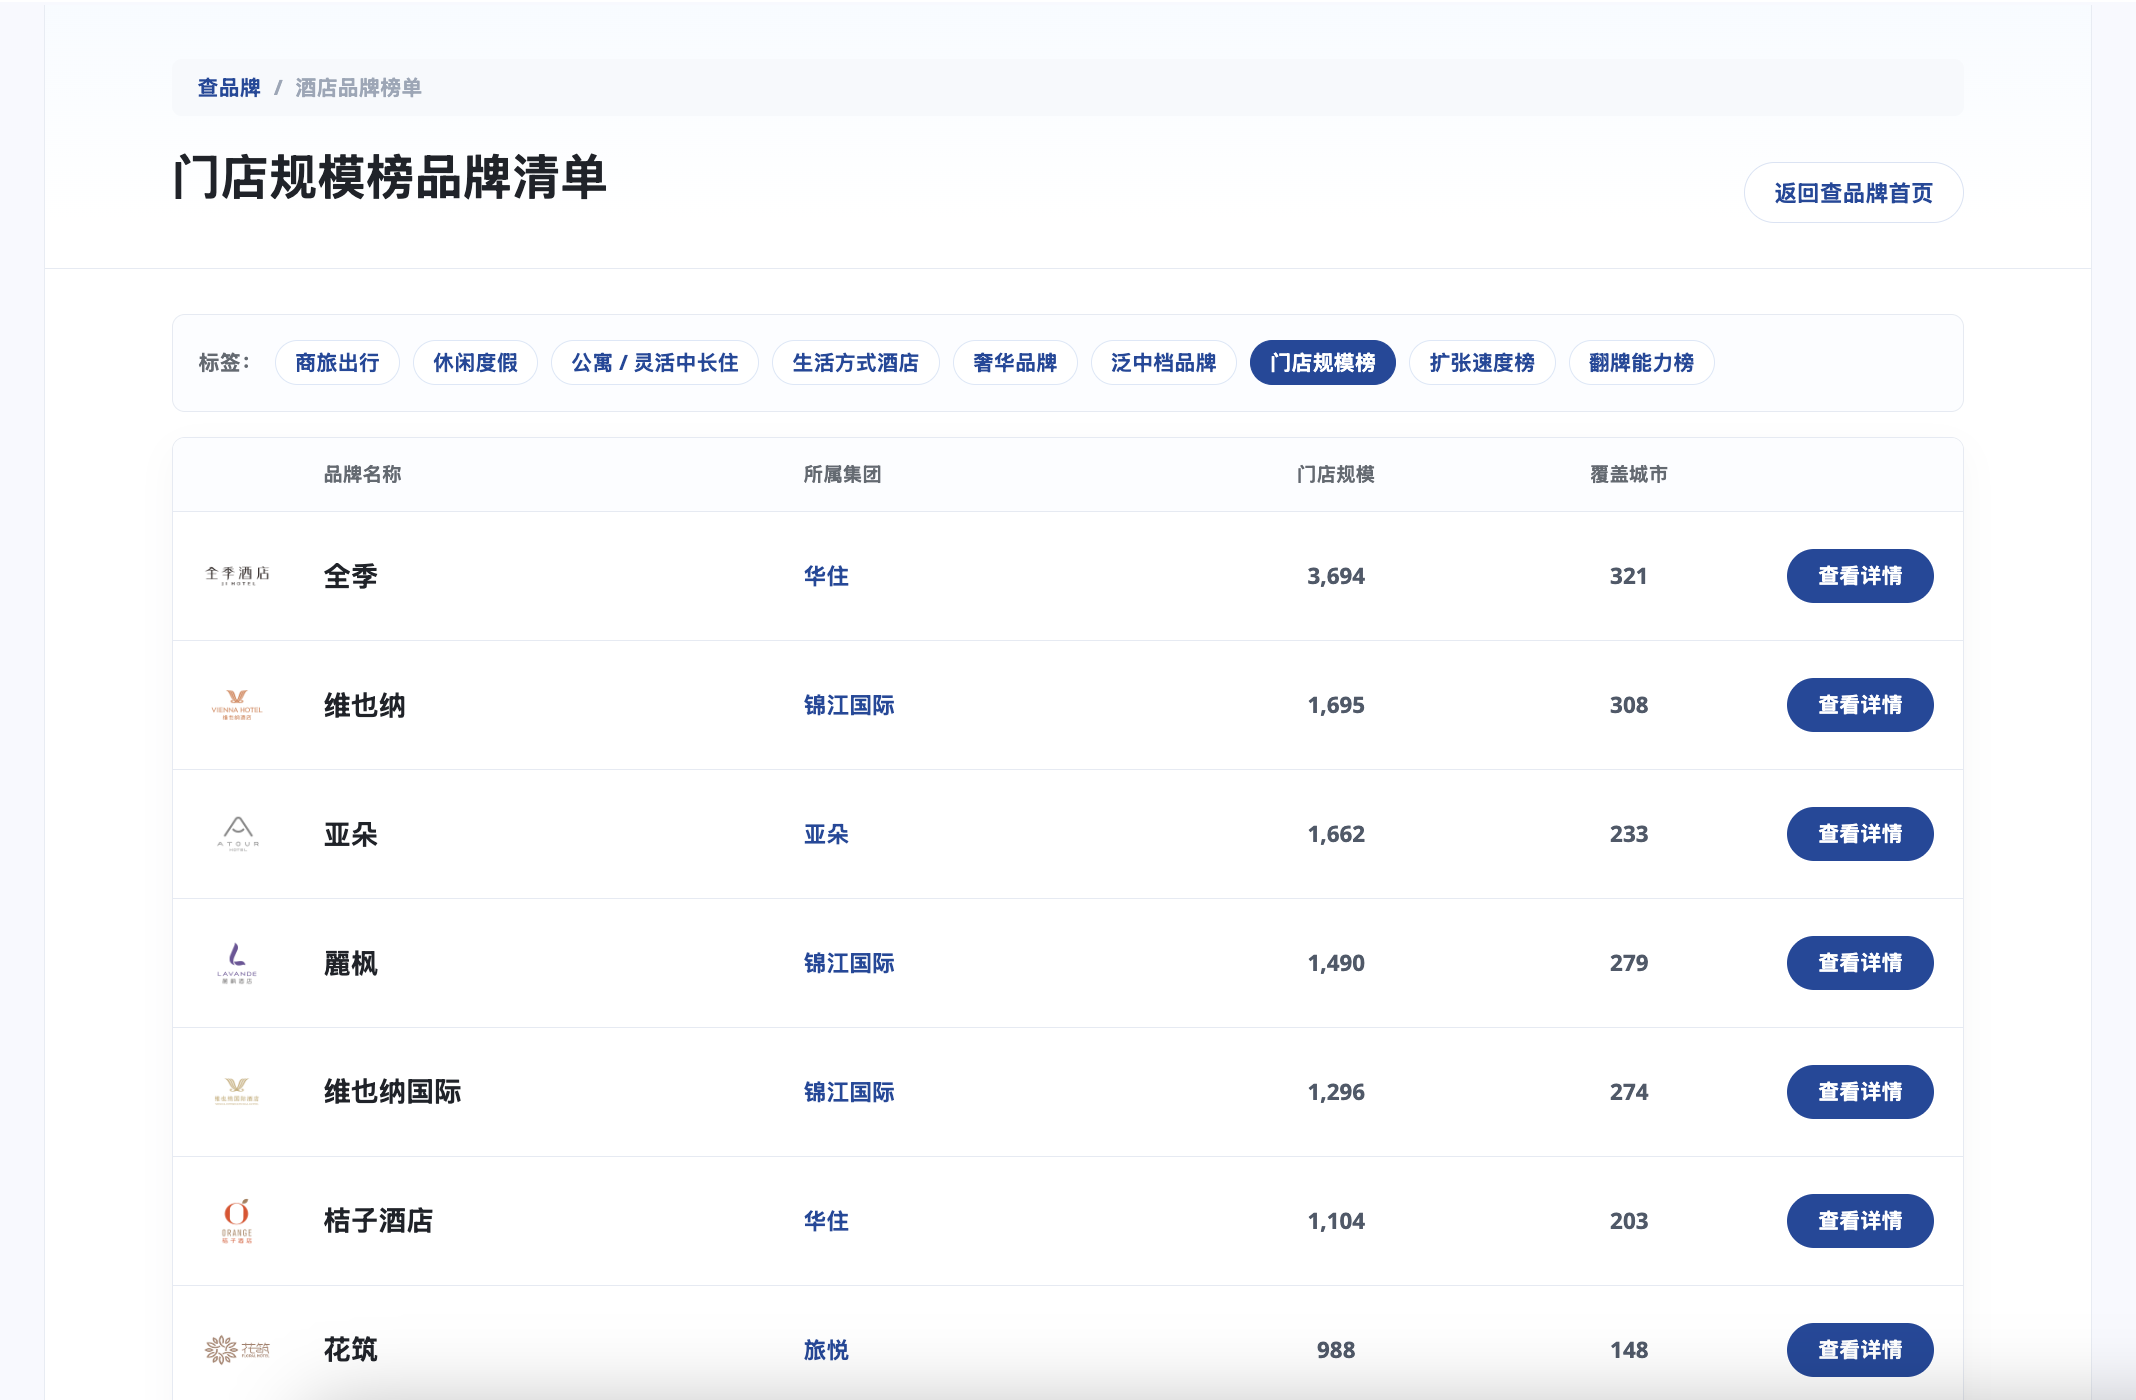Click city coverage value 203

[x=1629, y=1221]
